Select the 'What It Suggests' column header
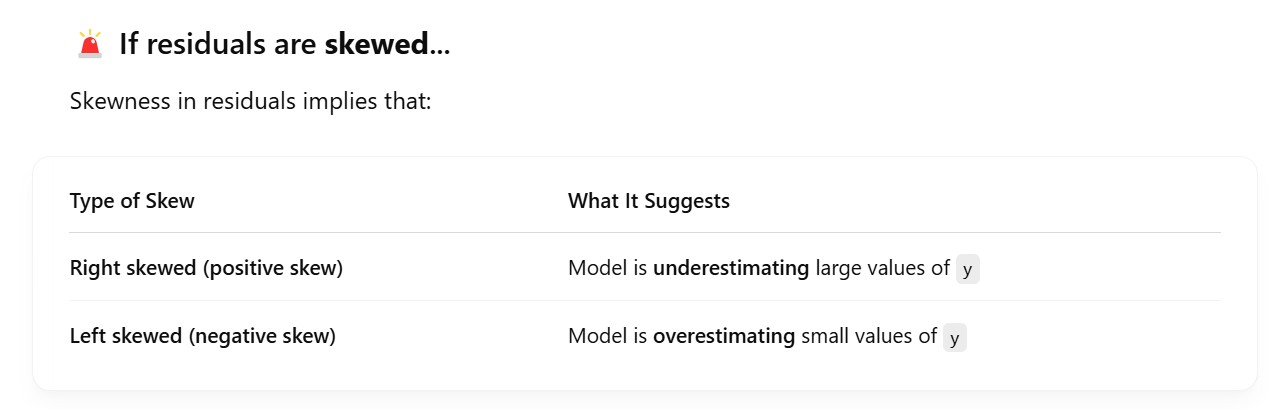1269x409 pixels. [x=649, y=201]
